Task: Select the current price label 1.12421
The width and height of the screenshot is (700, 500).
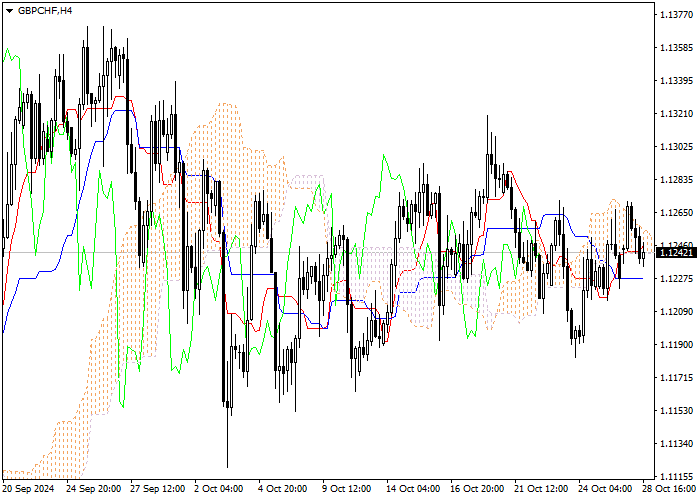Action: point(676,253)
